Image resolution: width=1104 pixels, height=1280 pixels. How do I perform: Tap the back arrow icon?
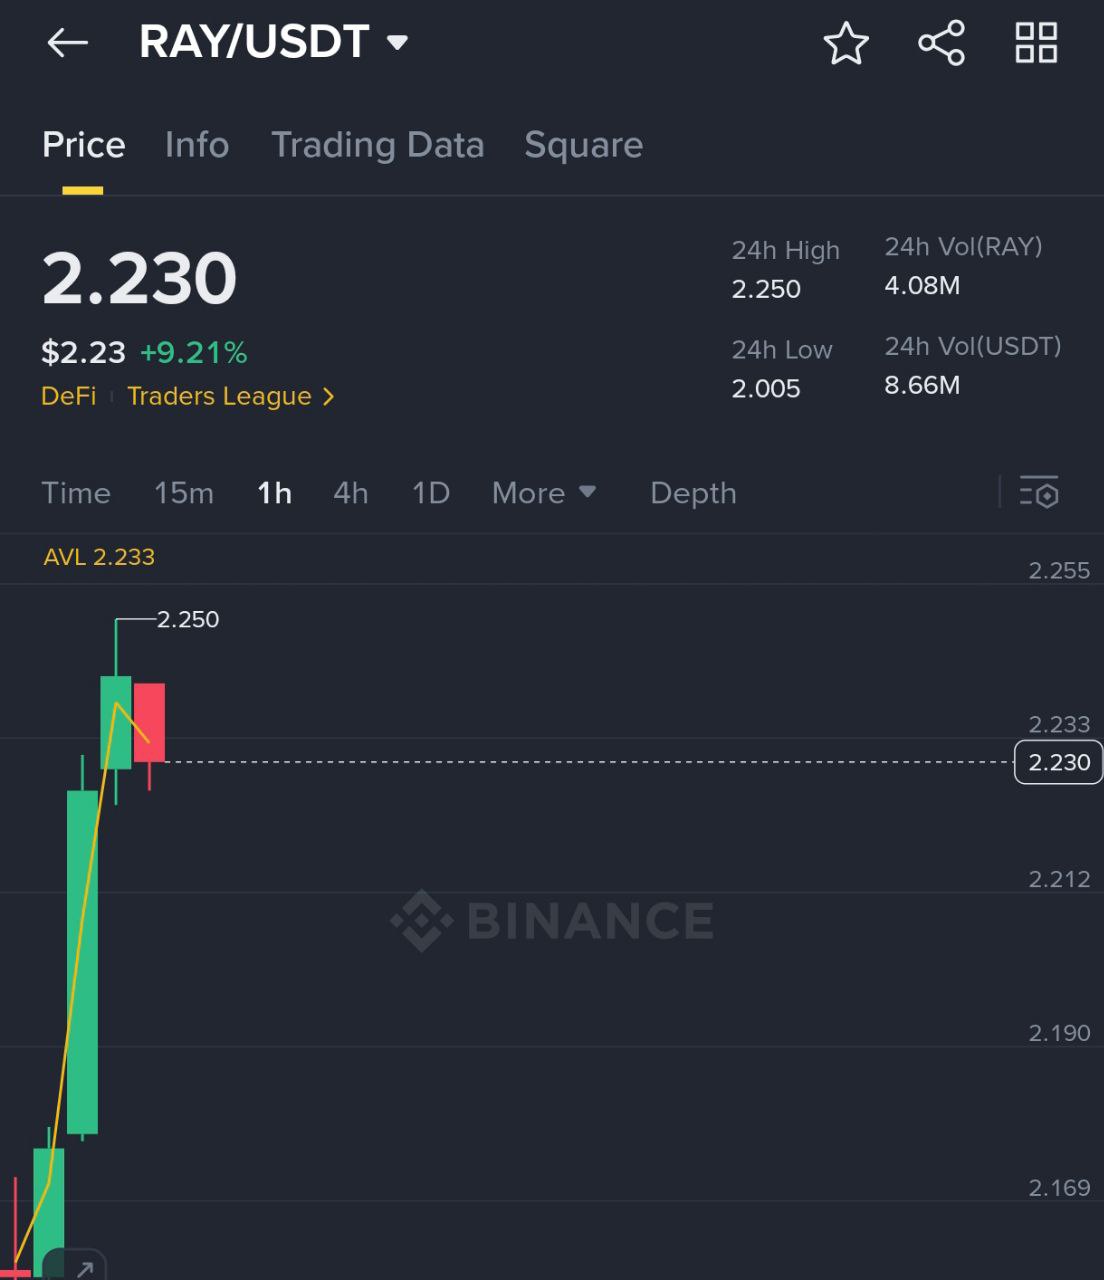pyautogui.click(x=68, y=42)
